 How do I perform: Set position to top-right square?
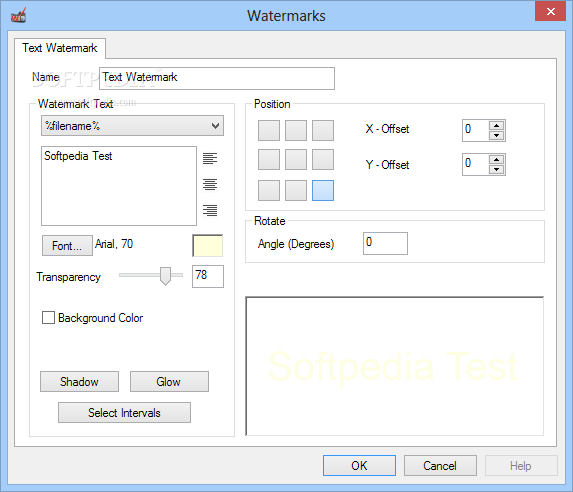tap(323, 130)
